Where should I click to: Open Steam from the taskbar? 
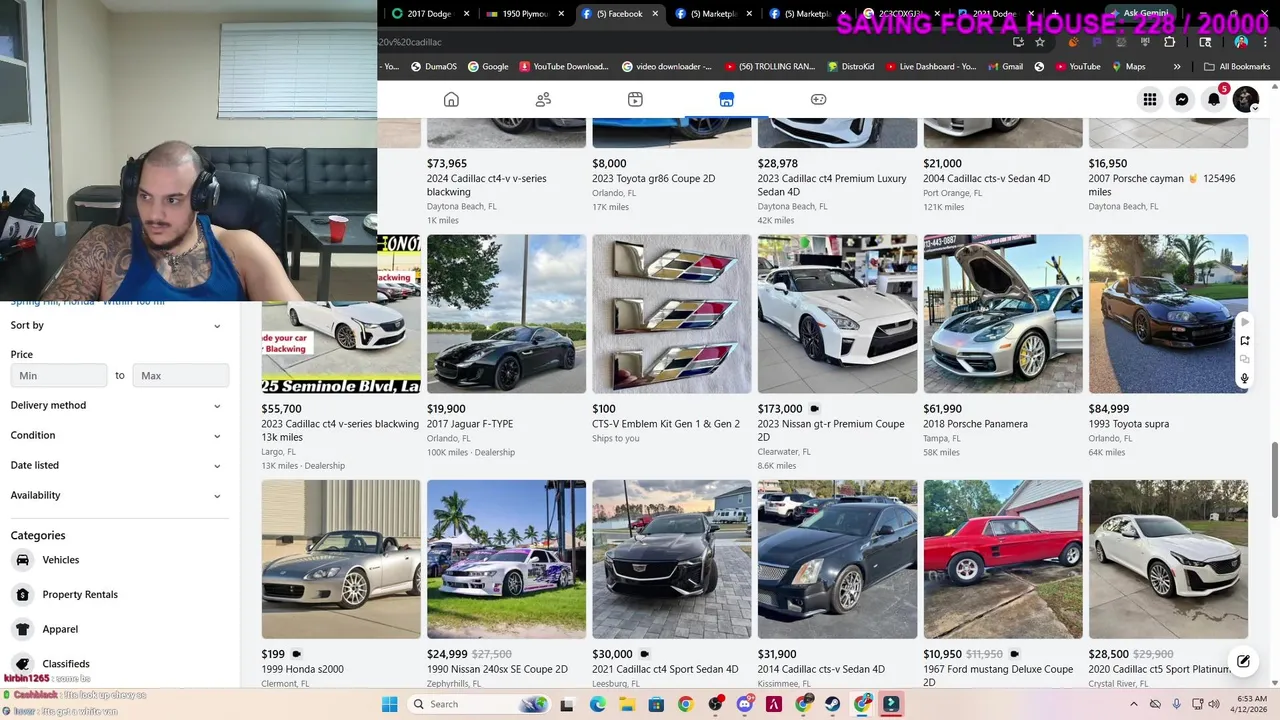[x=832, y=704]
